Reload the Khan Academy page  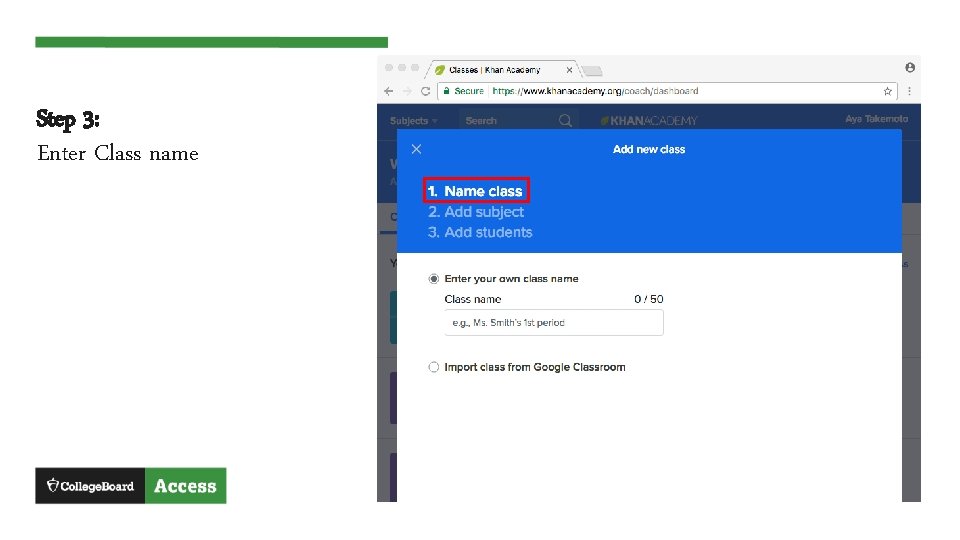426,91
